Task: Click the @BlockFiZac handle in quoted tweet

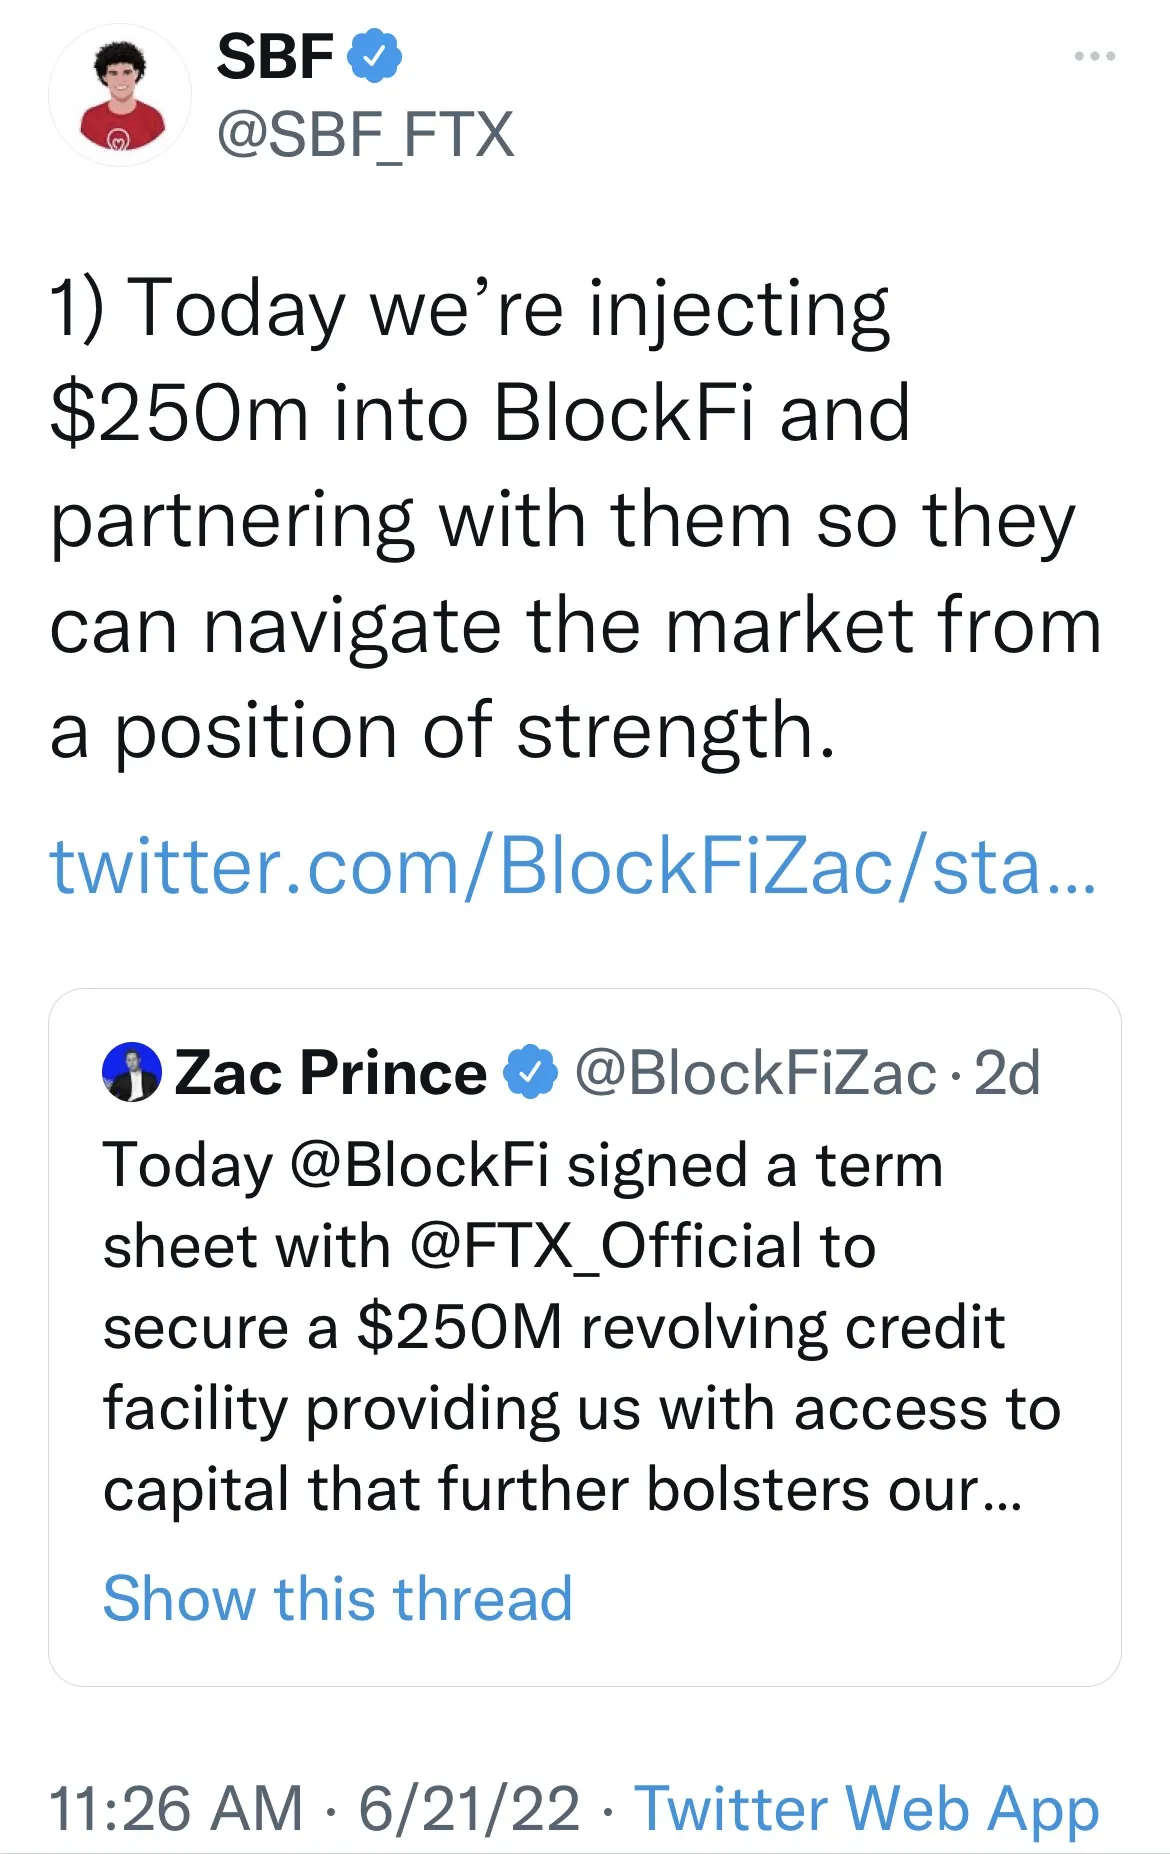Action: tap(755, 1073)
